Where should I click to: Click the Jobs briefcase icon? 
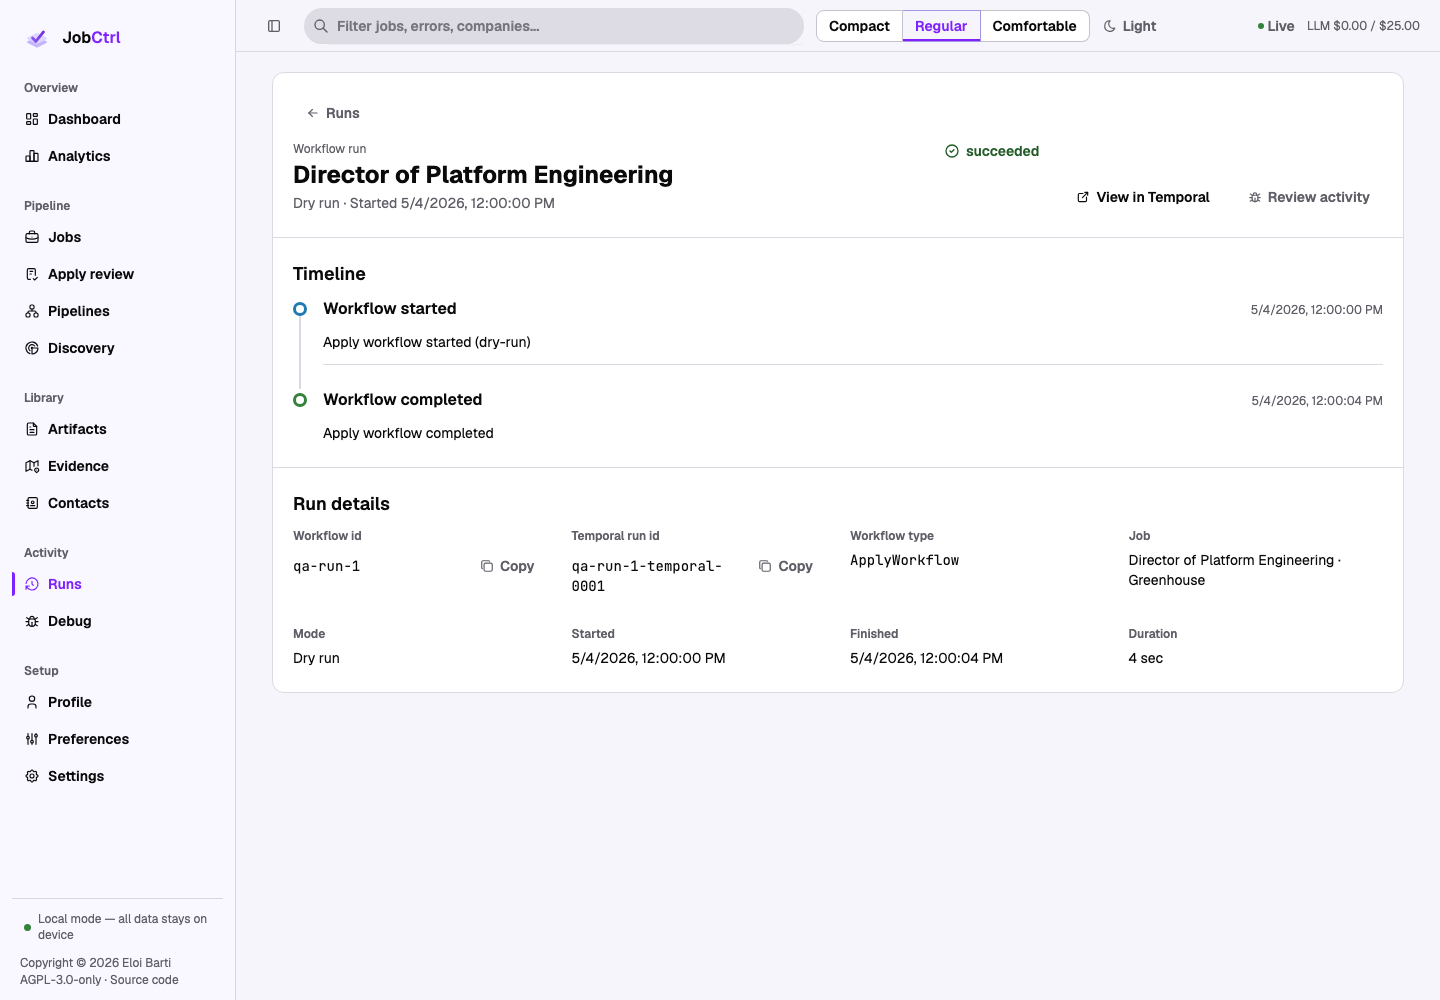pos(32,237)
